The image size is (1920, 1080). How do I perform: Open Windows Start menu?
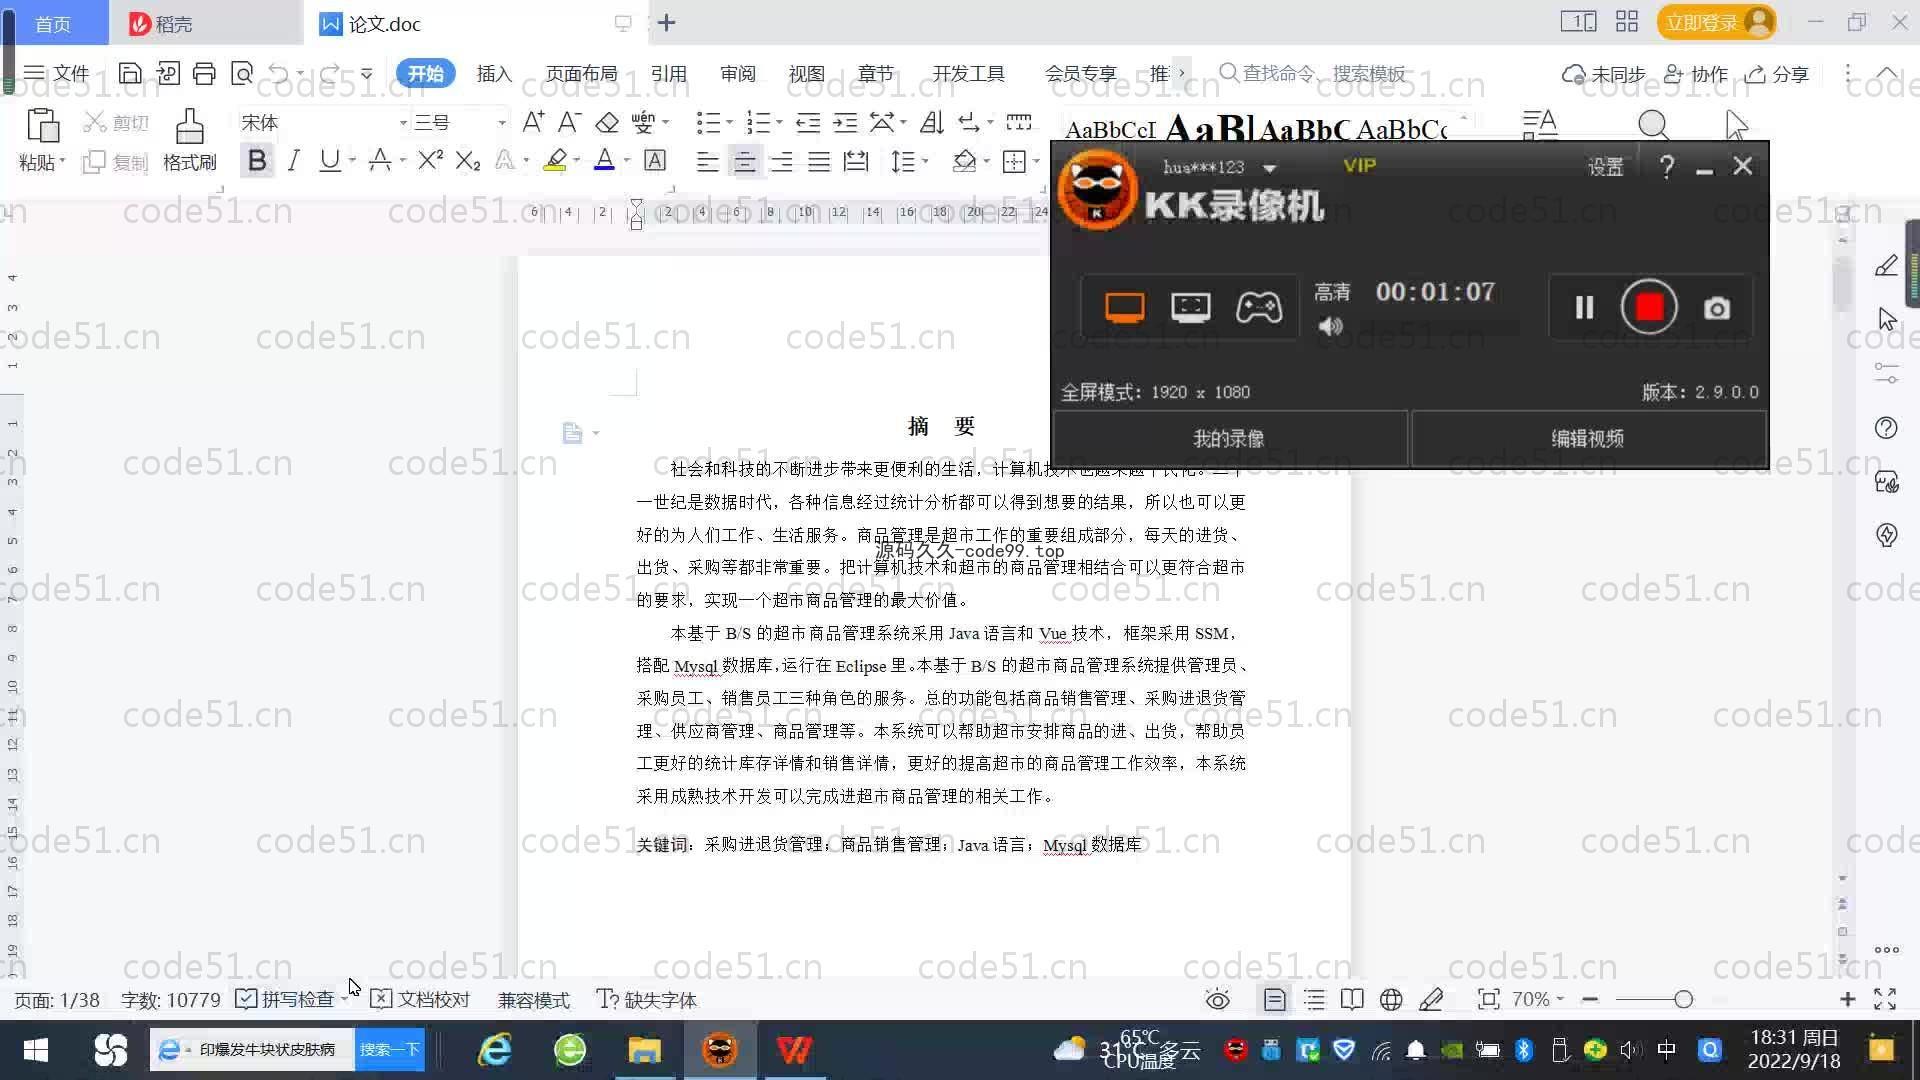pos(36,1049)
